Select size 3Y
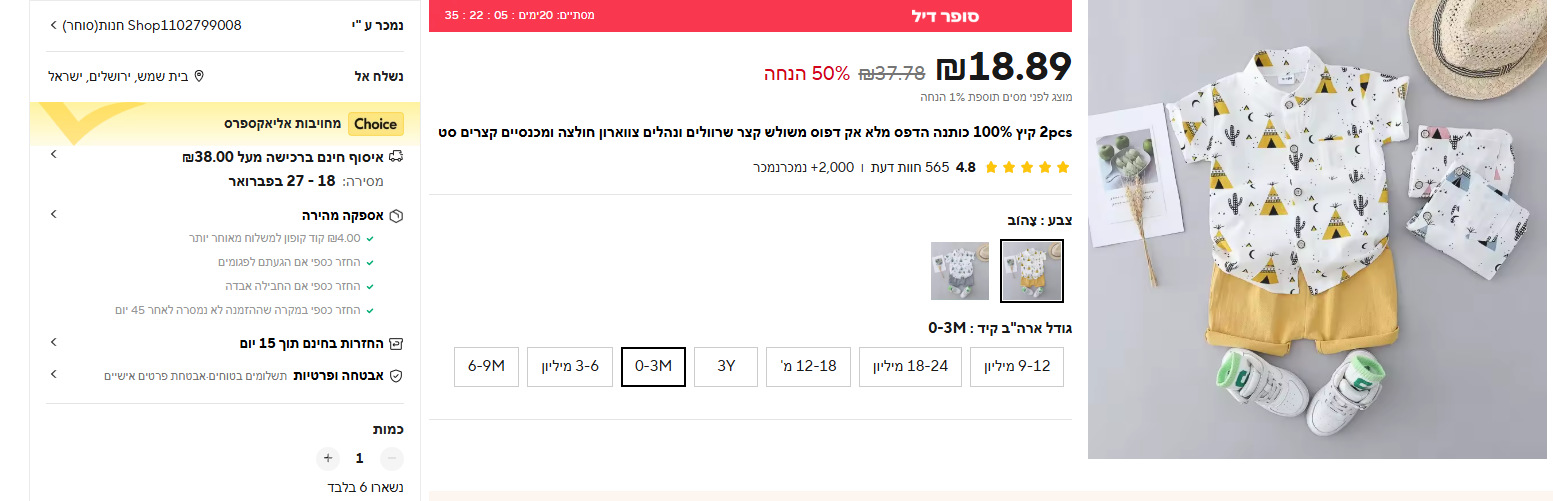1553x501 pixels. [x=726, y=367]
